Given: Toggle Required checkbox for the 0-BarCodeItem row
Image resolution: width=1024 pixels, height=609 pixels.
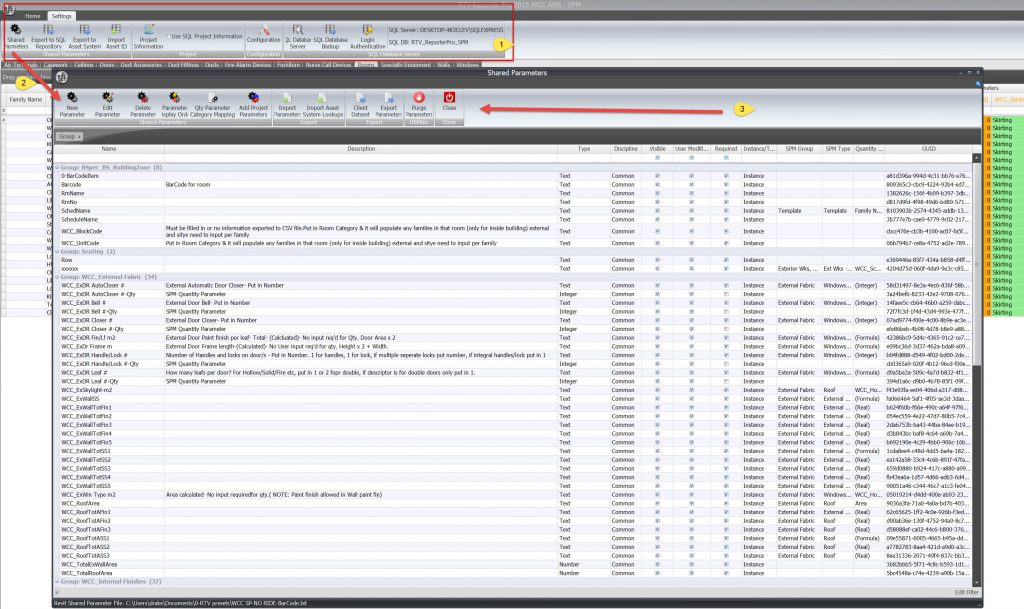Looking at the screenshot, I should point(726,175).
